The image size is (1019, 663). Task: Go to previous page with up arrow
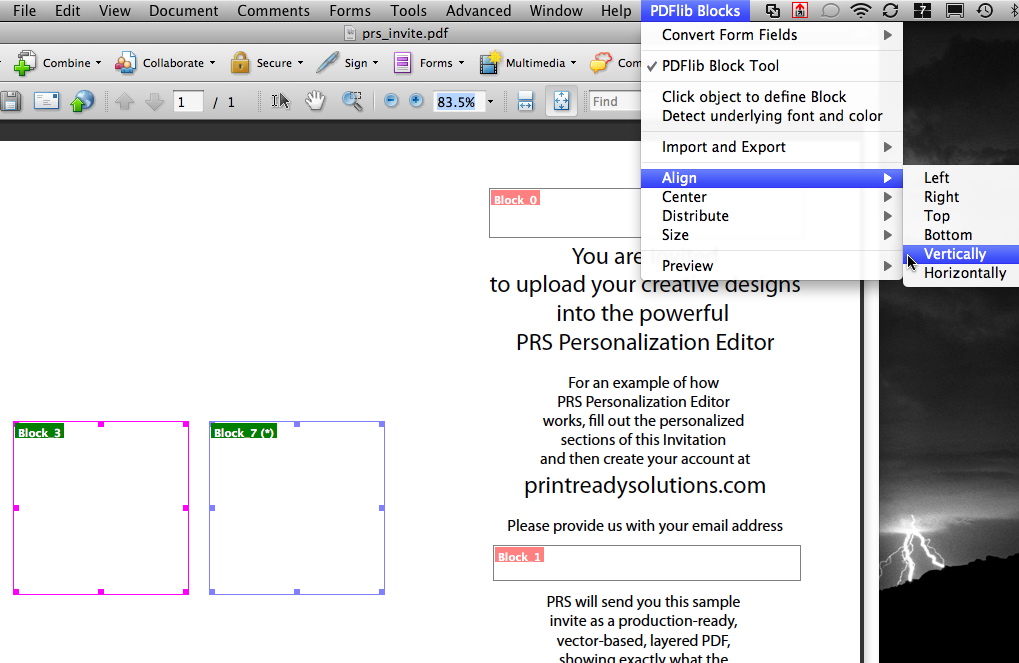124,101
